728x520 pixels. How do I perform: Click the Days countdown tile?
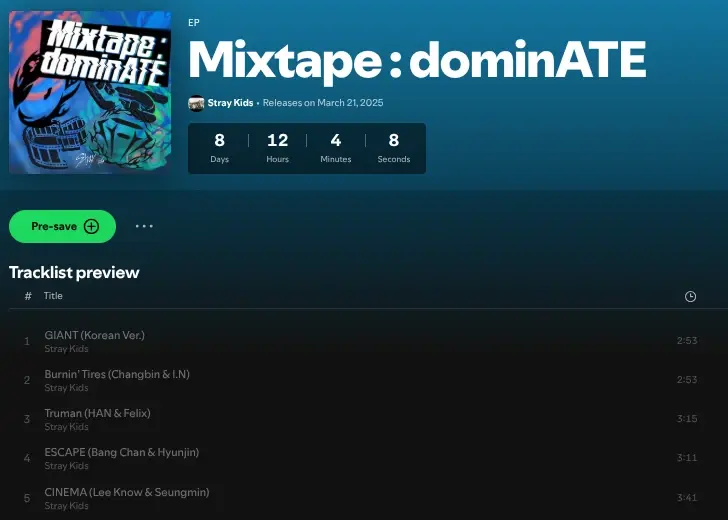(219, 148)
